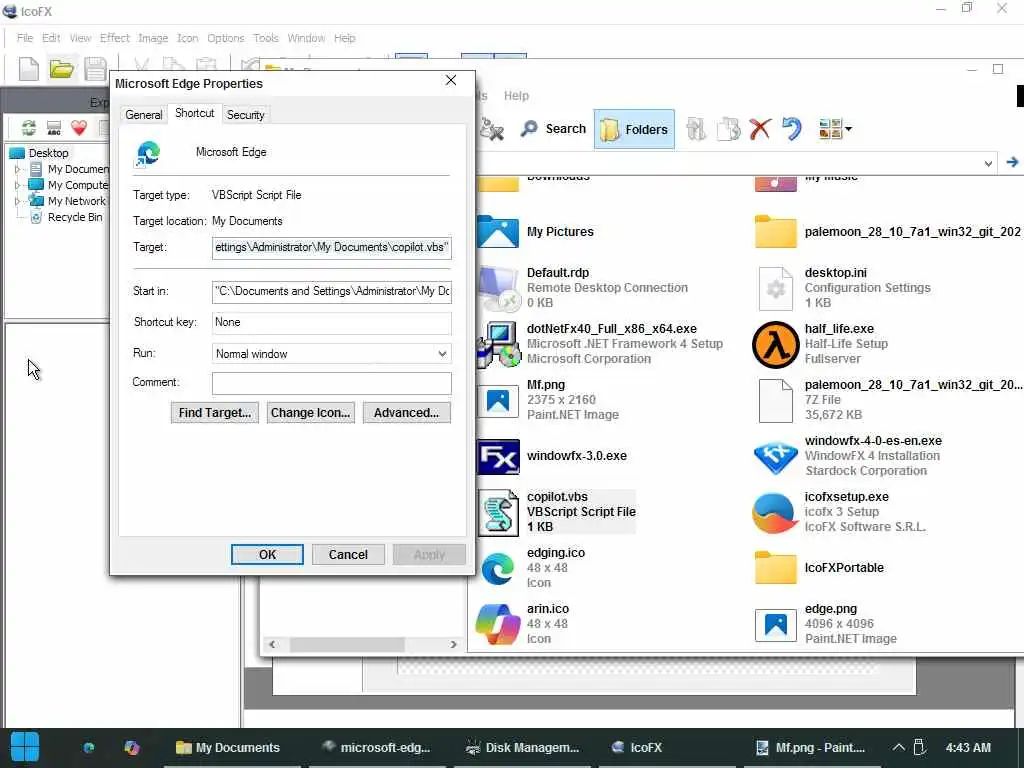Screen dimensions: 1024x768
Task: Select the Shortcut tab in Properties
Action: tap(195, 113)
